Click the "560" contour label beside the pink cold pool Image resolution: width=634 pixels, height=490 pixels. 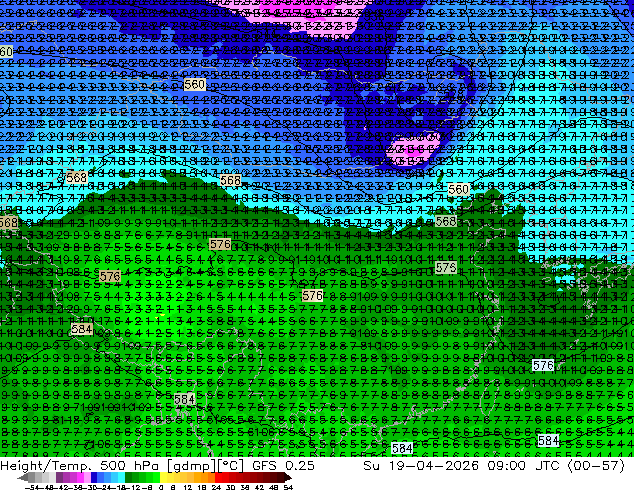[x=459, y=189]
